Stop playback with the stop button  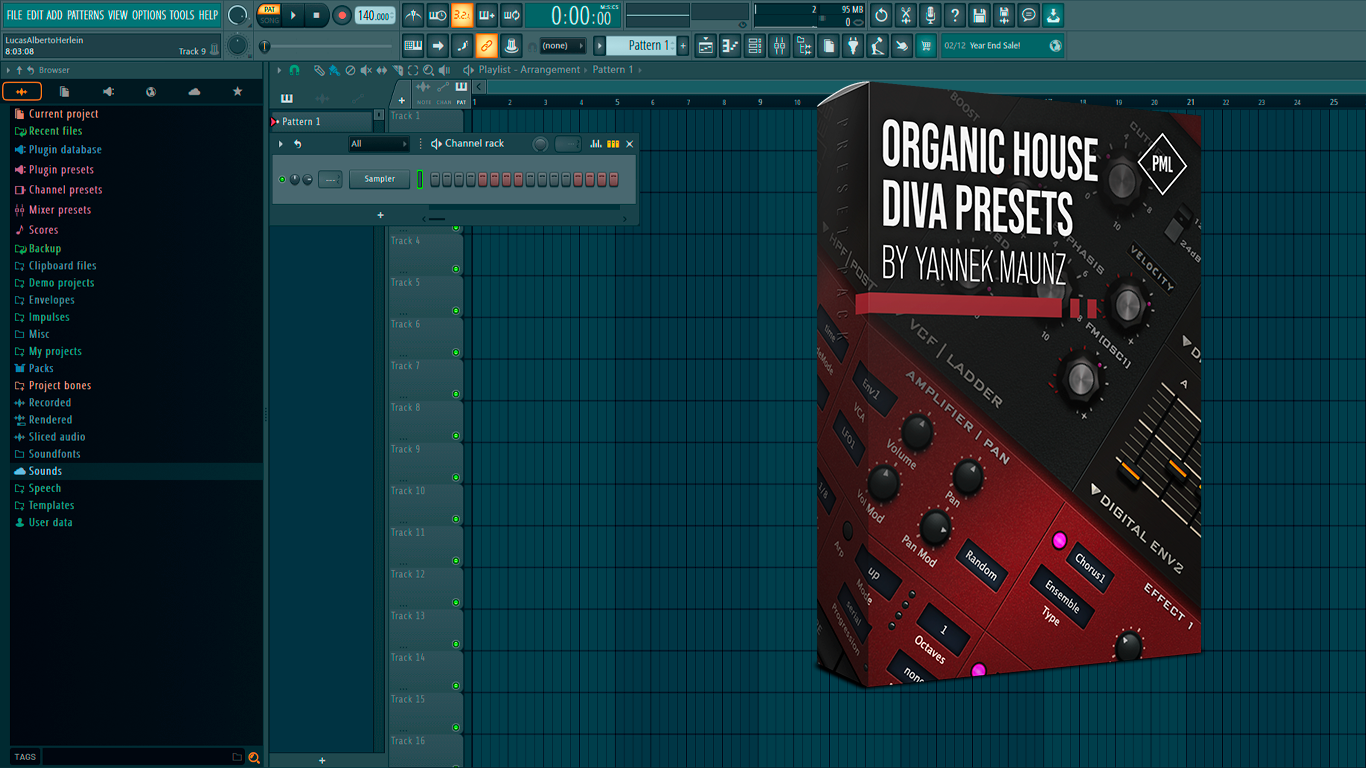317,15
